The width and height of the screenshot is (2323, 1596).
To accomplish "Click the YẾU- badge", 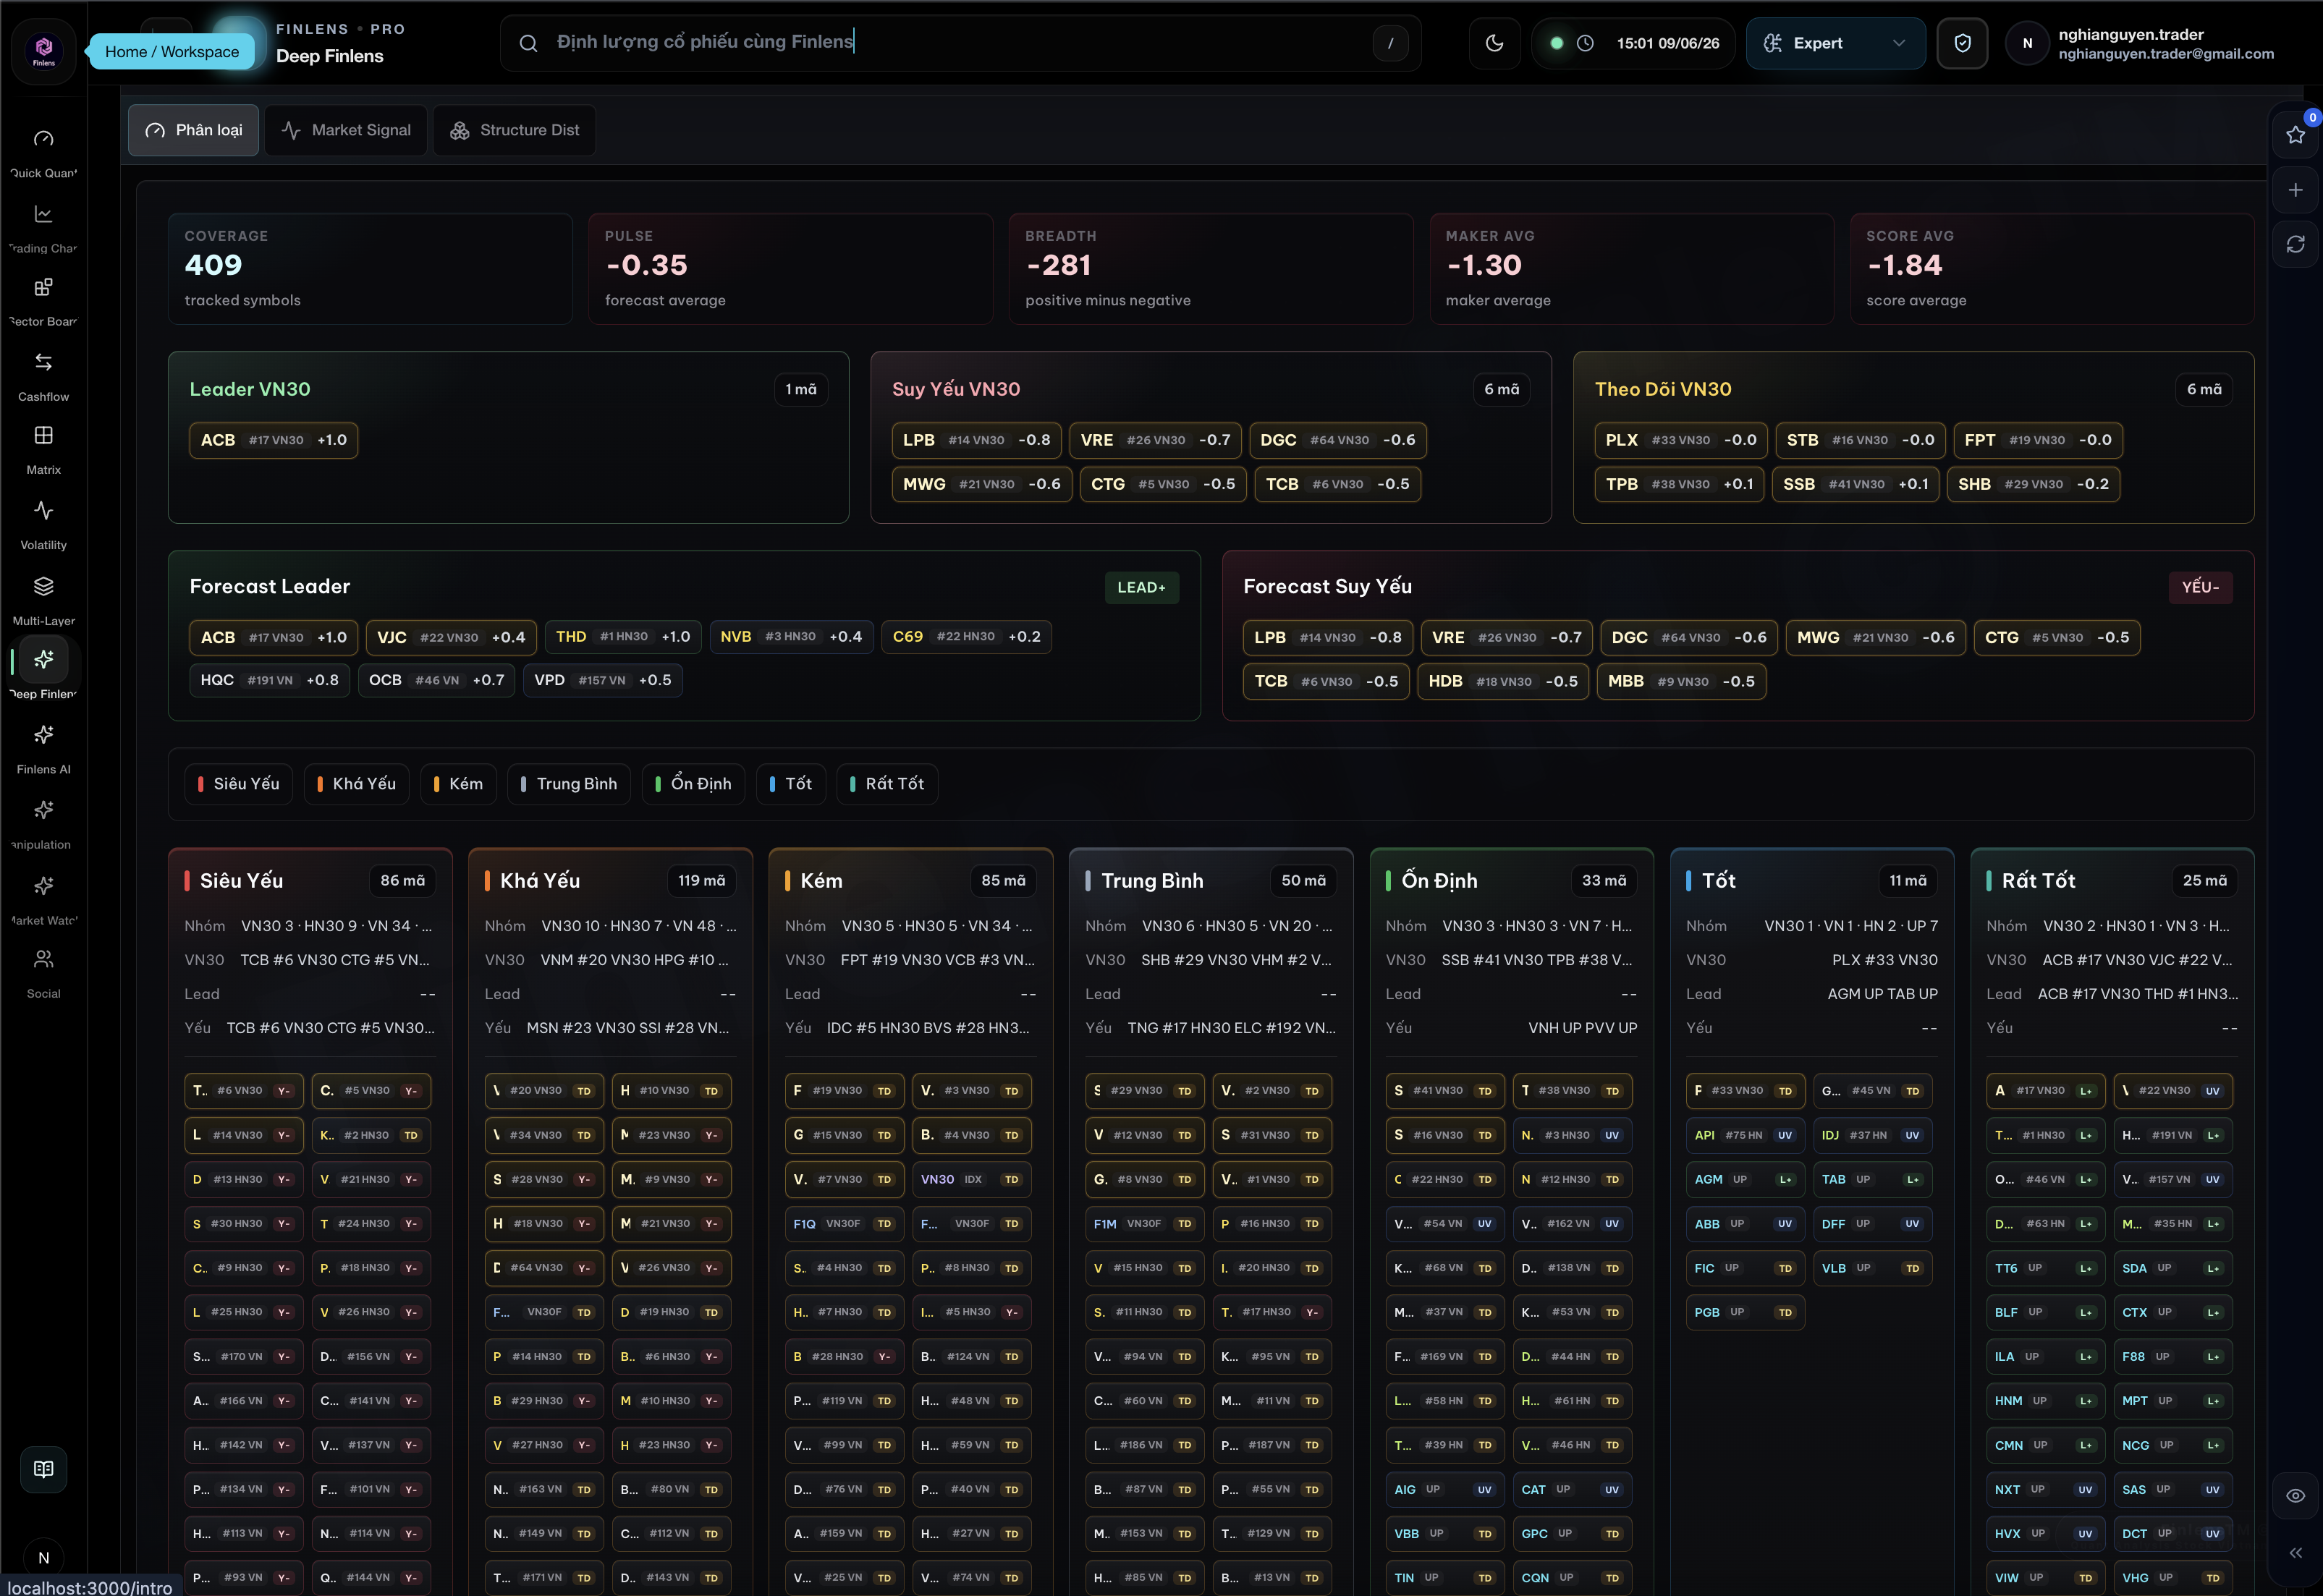I will (x=2200, y=587).
